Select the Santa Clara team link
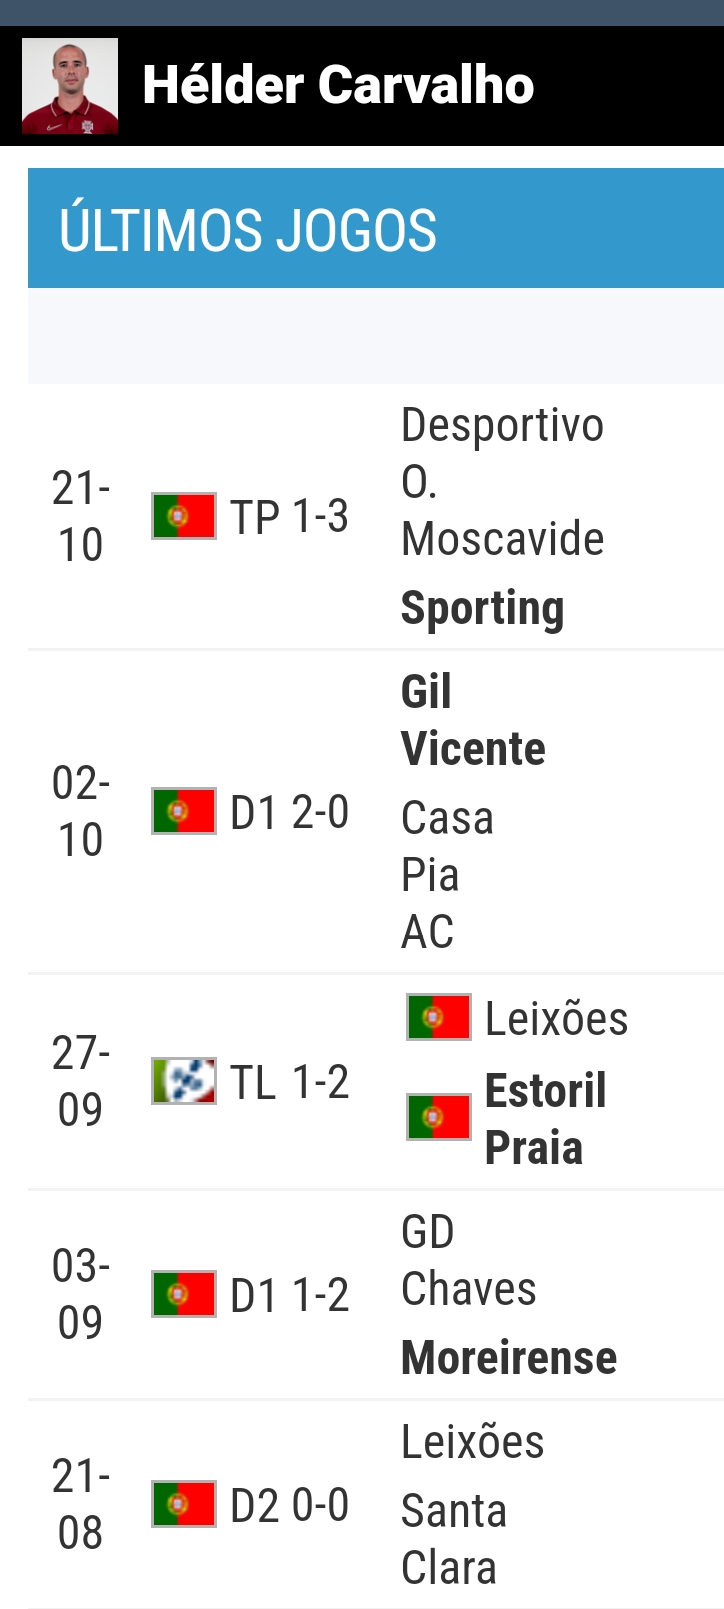Screen dimensions: 724x1609 click(x=453, y=1539)
